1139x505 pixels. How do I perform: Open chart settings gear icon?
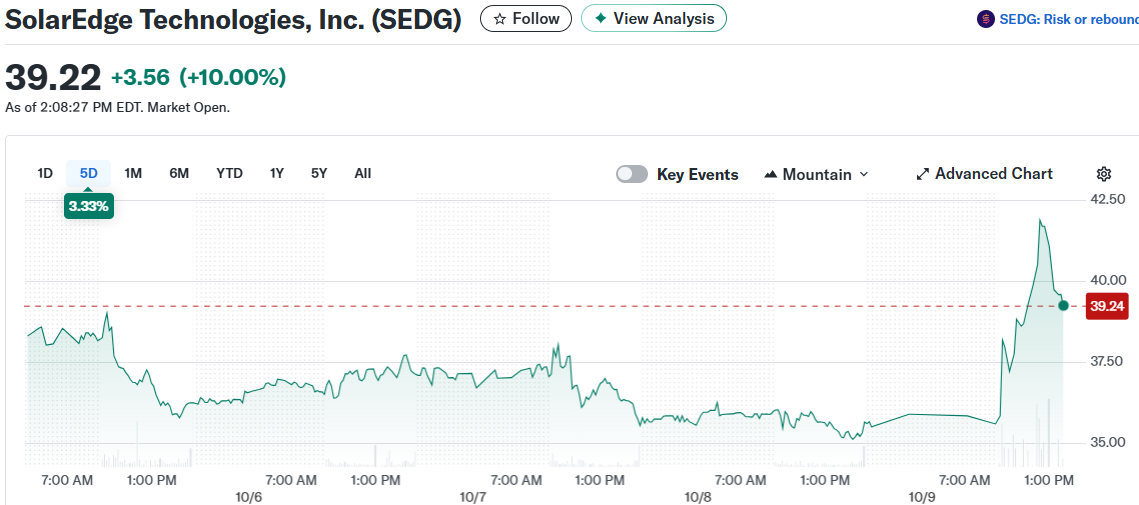[1104, 174]
